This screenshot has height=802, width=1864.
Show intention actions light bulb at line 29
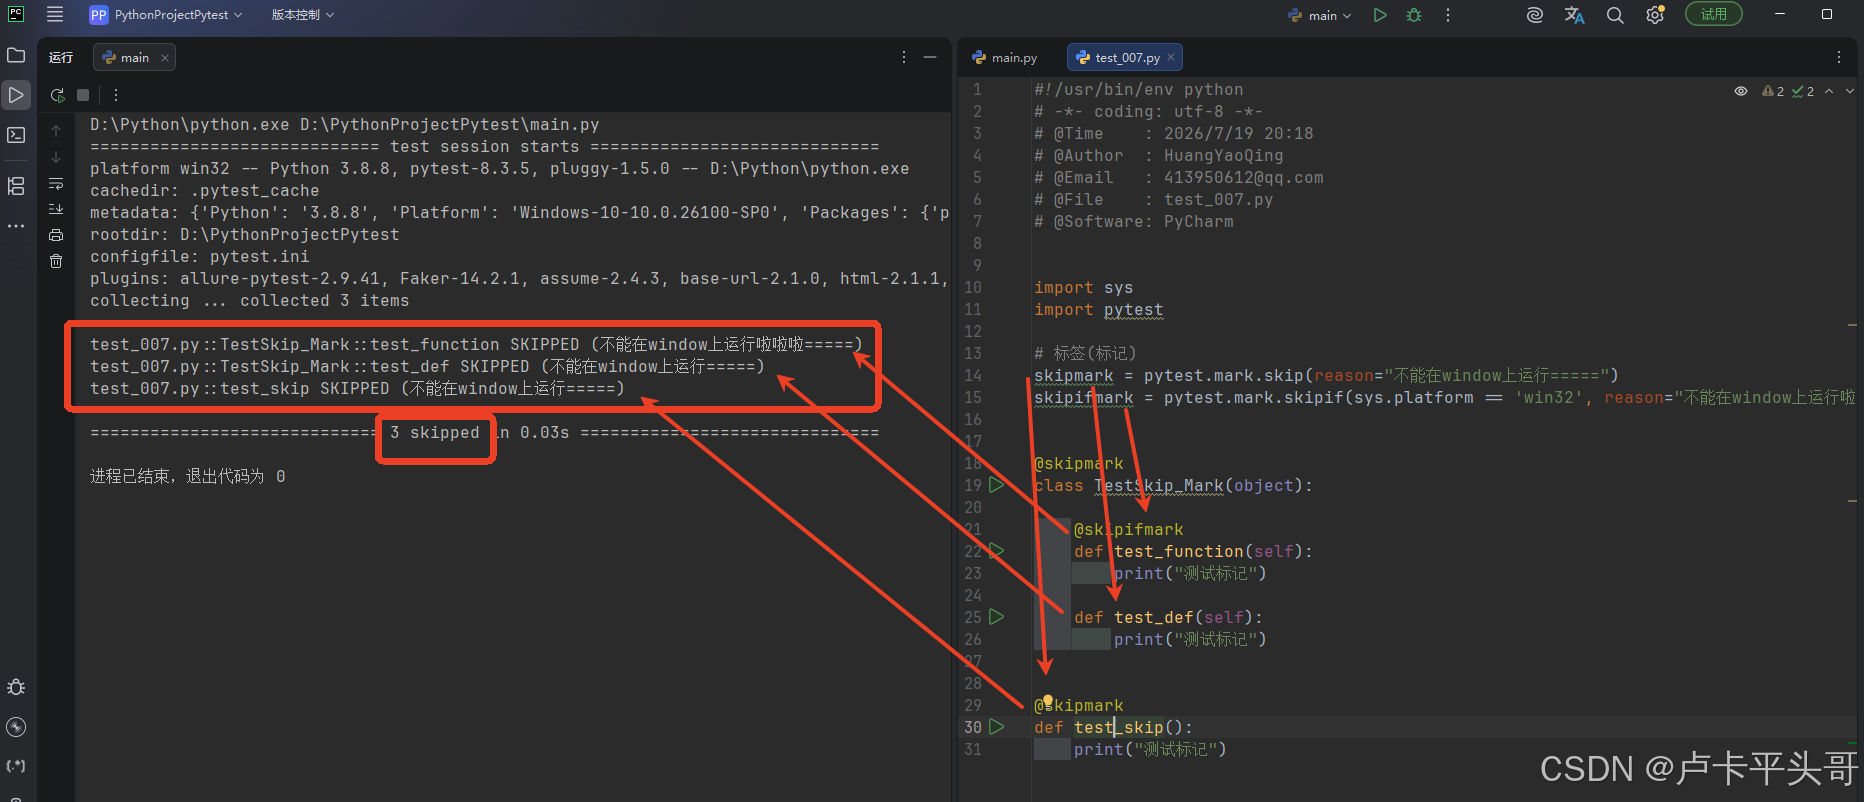tap(1047, 701)
